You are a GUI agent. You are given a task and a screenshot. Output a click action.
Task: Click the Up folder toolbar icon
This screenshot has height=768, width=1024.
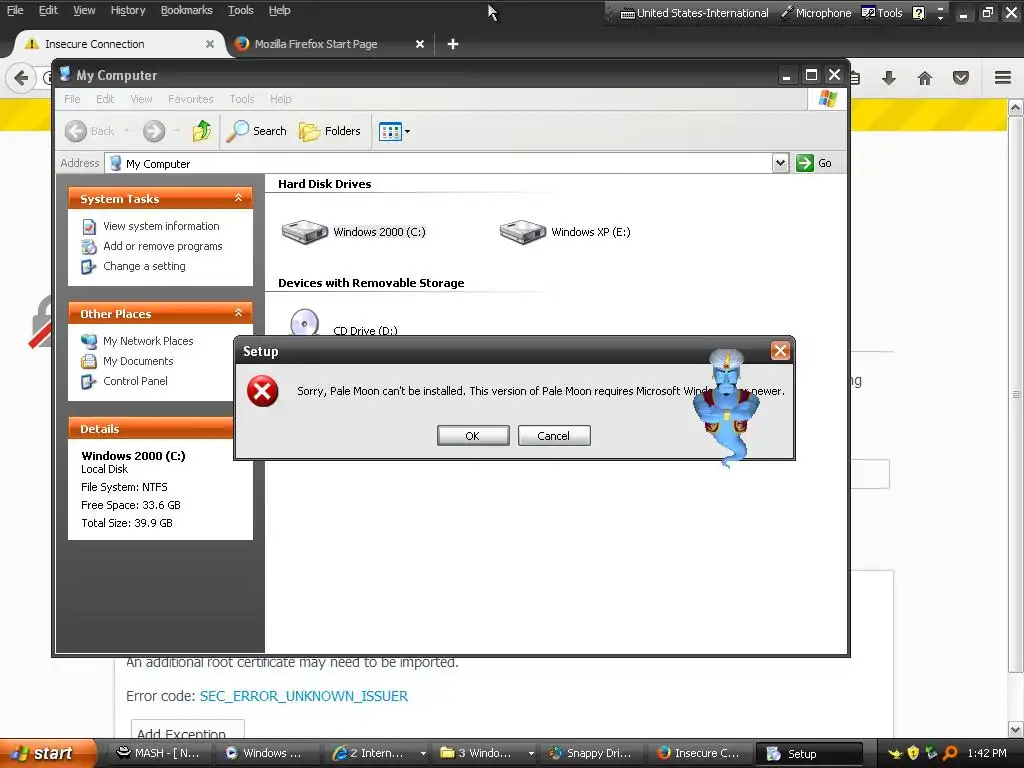202,131
